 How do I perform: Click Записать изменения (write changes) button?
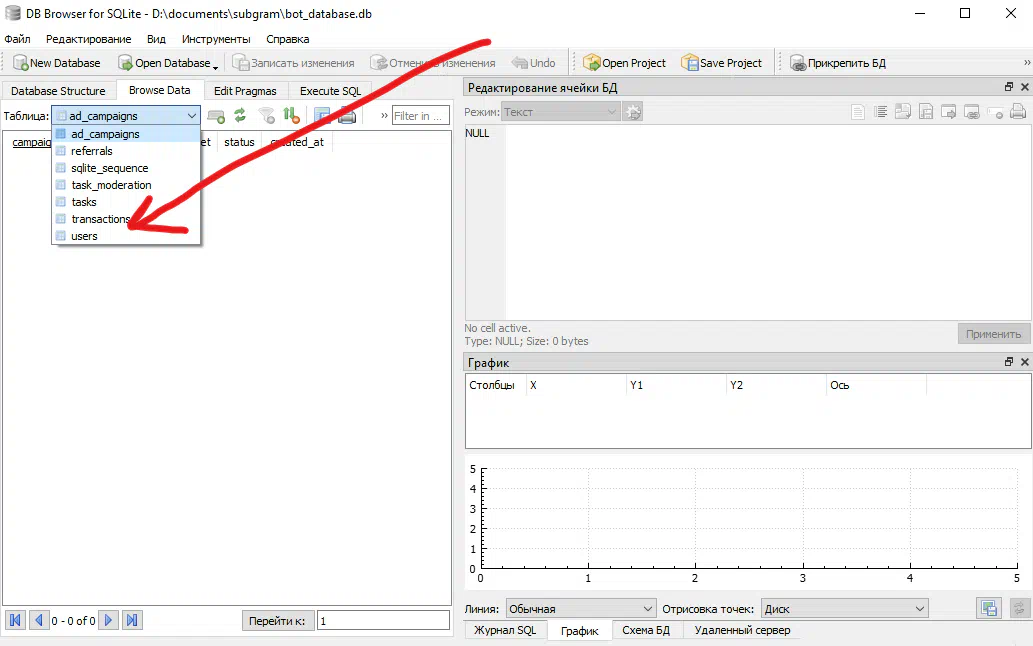tap(293, 63)
